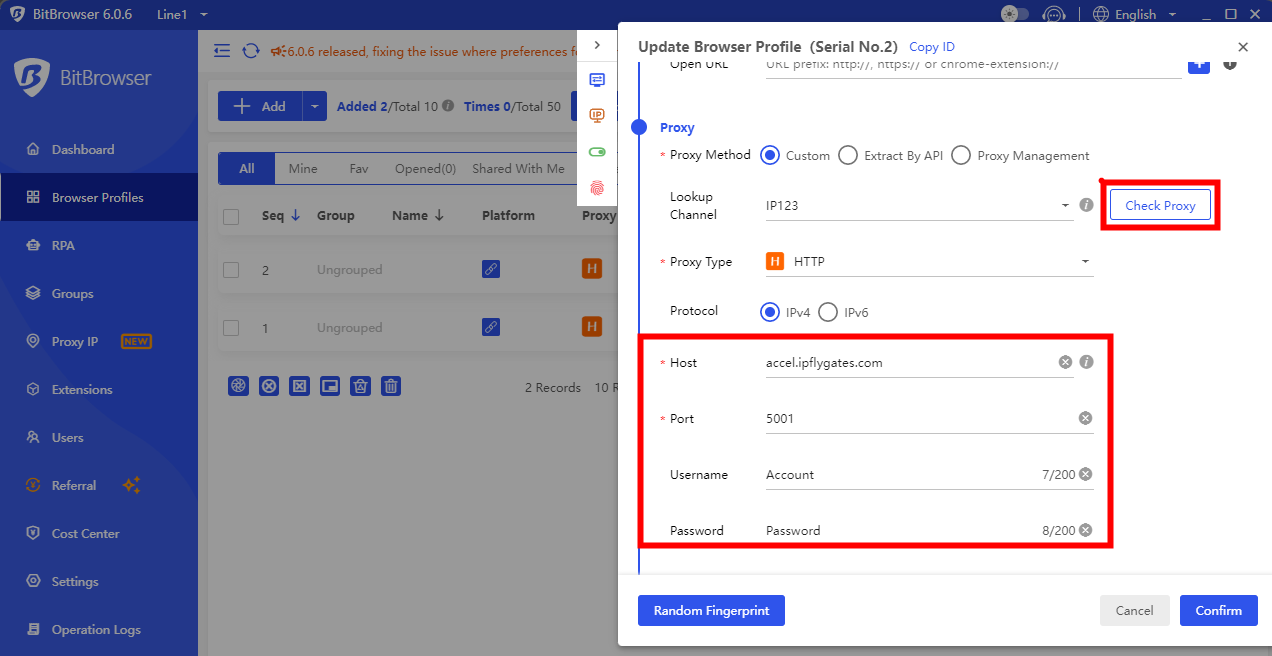The width and height of the screenshot is (1272, 656).
Task: Open the arrow dropdown beside Add
Action: tap(314, 106)
